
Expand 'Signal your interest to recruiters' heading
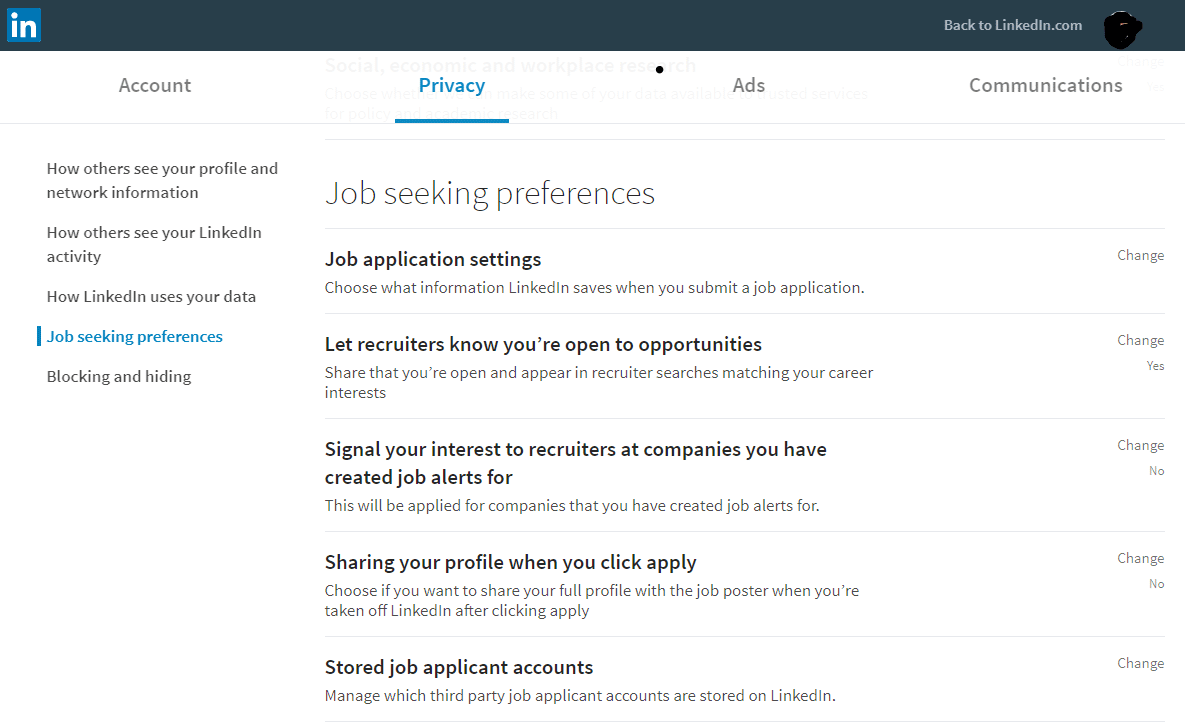click(576, 463)
